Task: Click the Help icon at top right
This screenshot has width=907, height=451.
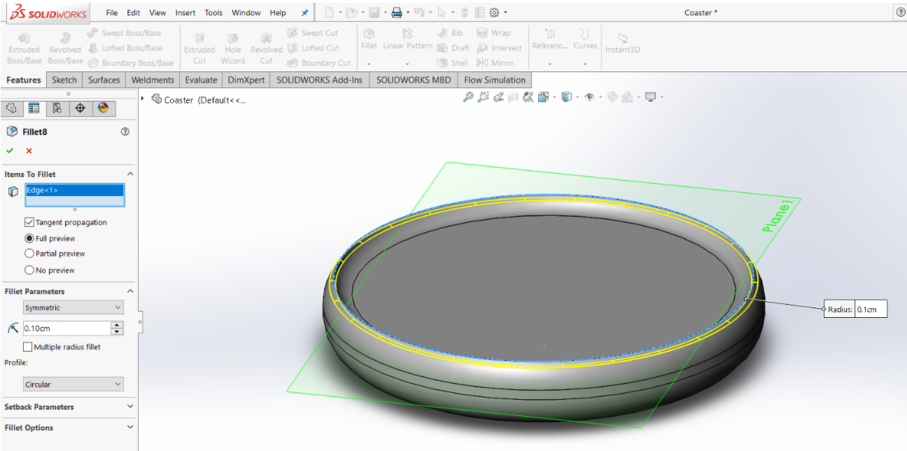Action: 901,12
